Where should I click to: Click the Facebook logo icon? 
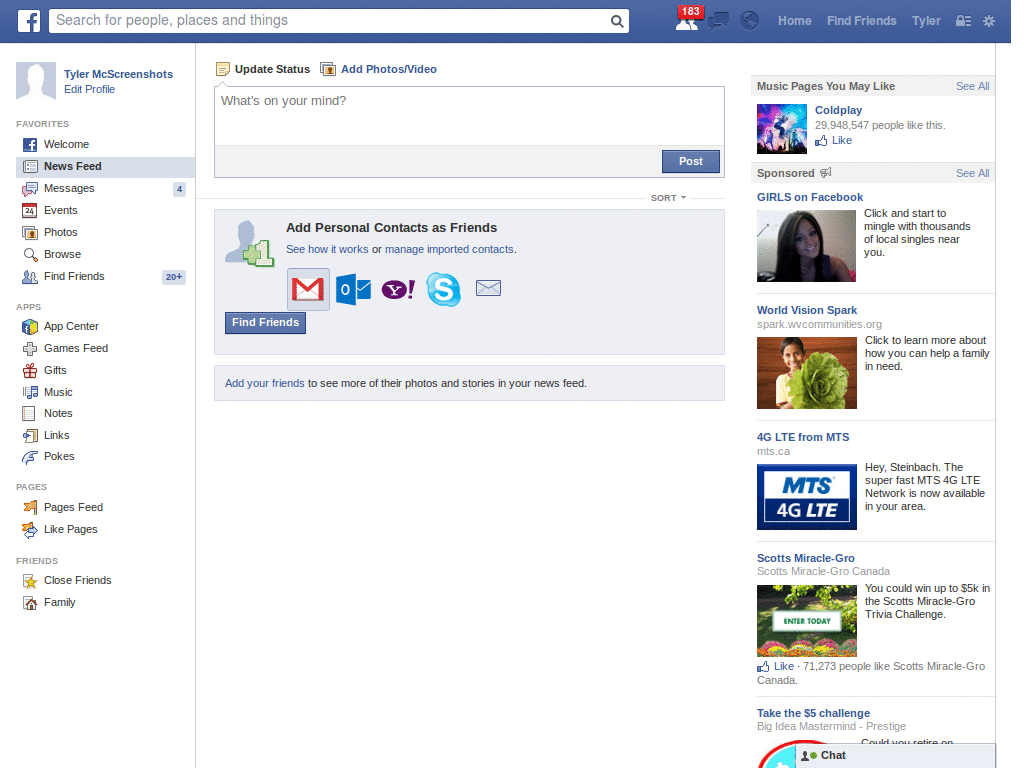point(29,21)
